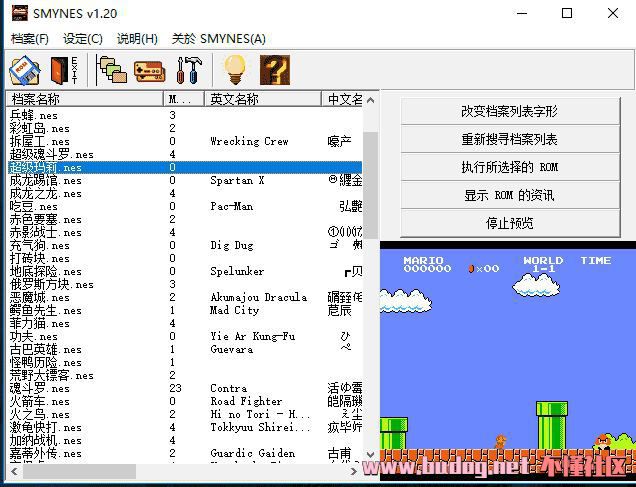636x487 pixels.
Task: Click the Yie Ar Kung-Fu English name cell
Action: coord(253,336)
